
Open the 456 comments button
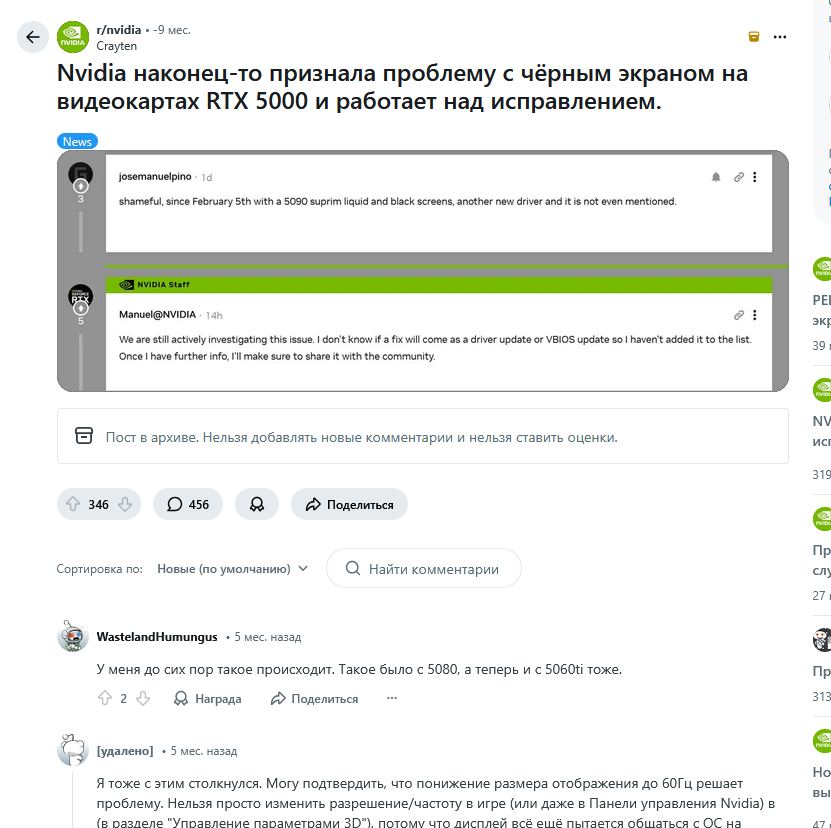click(188, 504)
